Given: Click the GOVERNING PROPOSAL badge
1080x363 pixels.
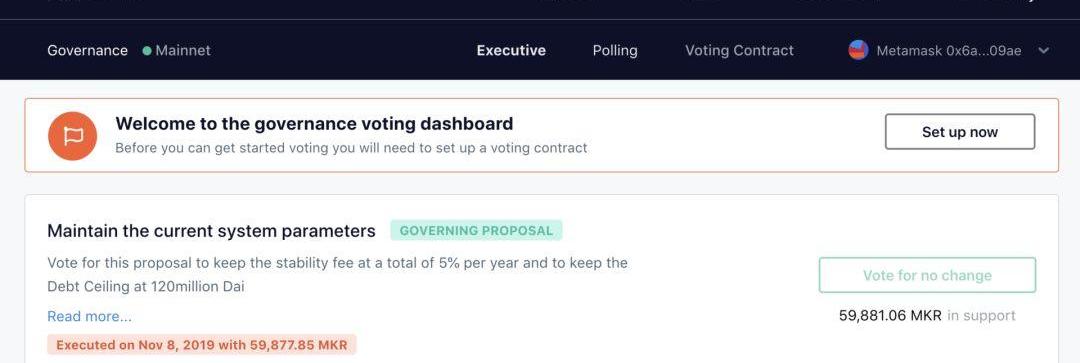Looking at the screenshot, I should coord(477,231).
